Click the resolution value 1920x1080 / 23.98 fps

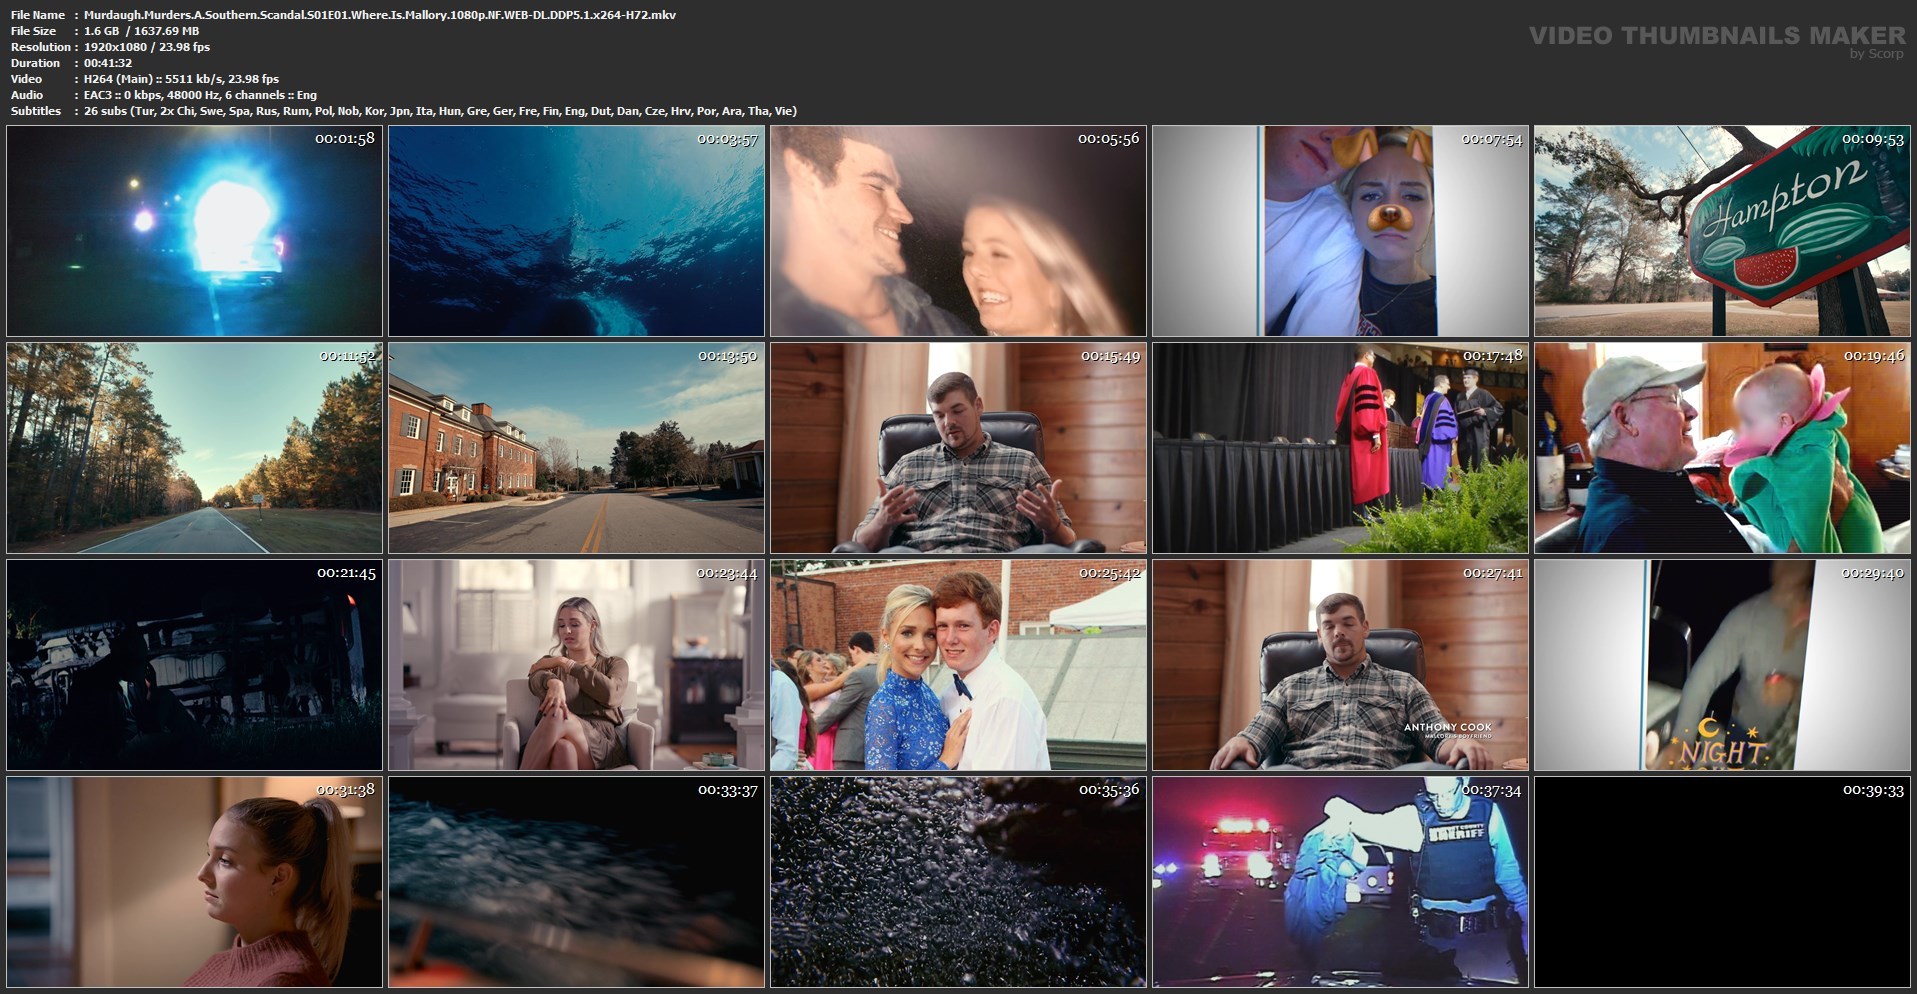pyautogui.click(x=147, y=47)
